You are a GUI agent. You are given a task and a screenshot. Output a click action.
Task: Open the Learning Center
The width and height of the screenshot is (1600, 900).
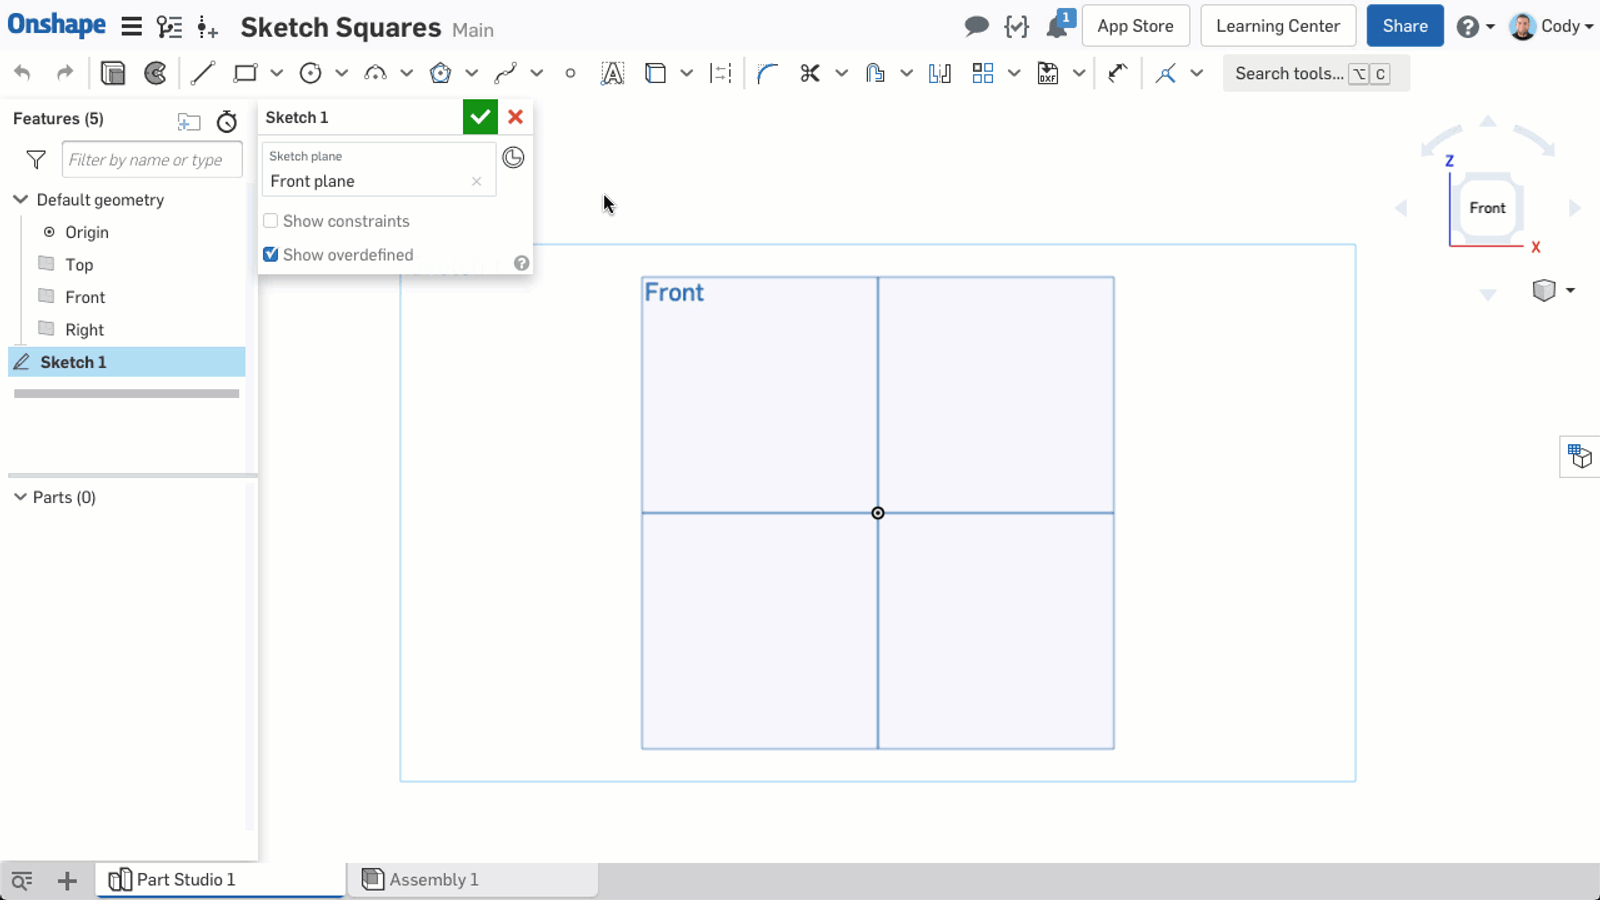click(x=1277, y=25)
